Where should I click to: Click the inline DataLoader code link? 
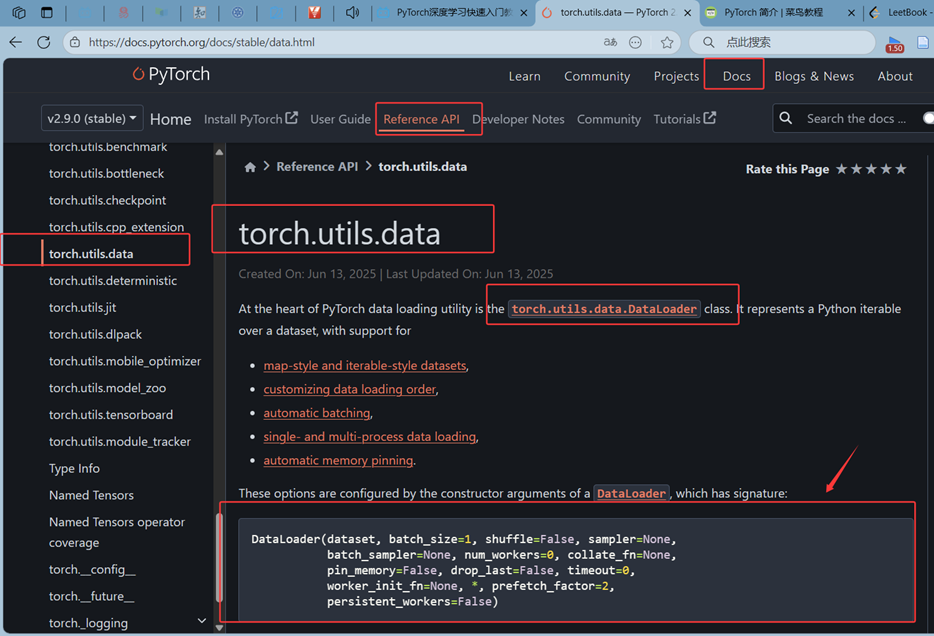[x=631, y=494]
